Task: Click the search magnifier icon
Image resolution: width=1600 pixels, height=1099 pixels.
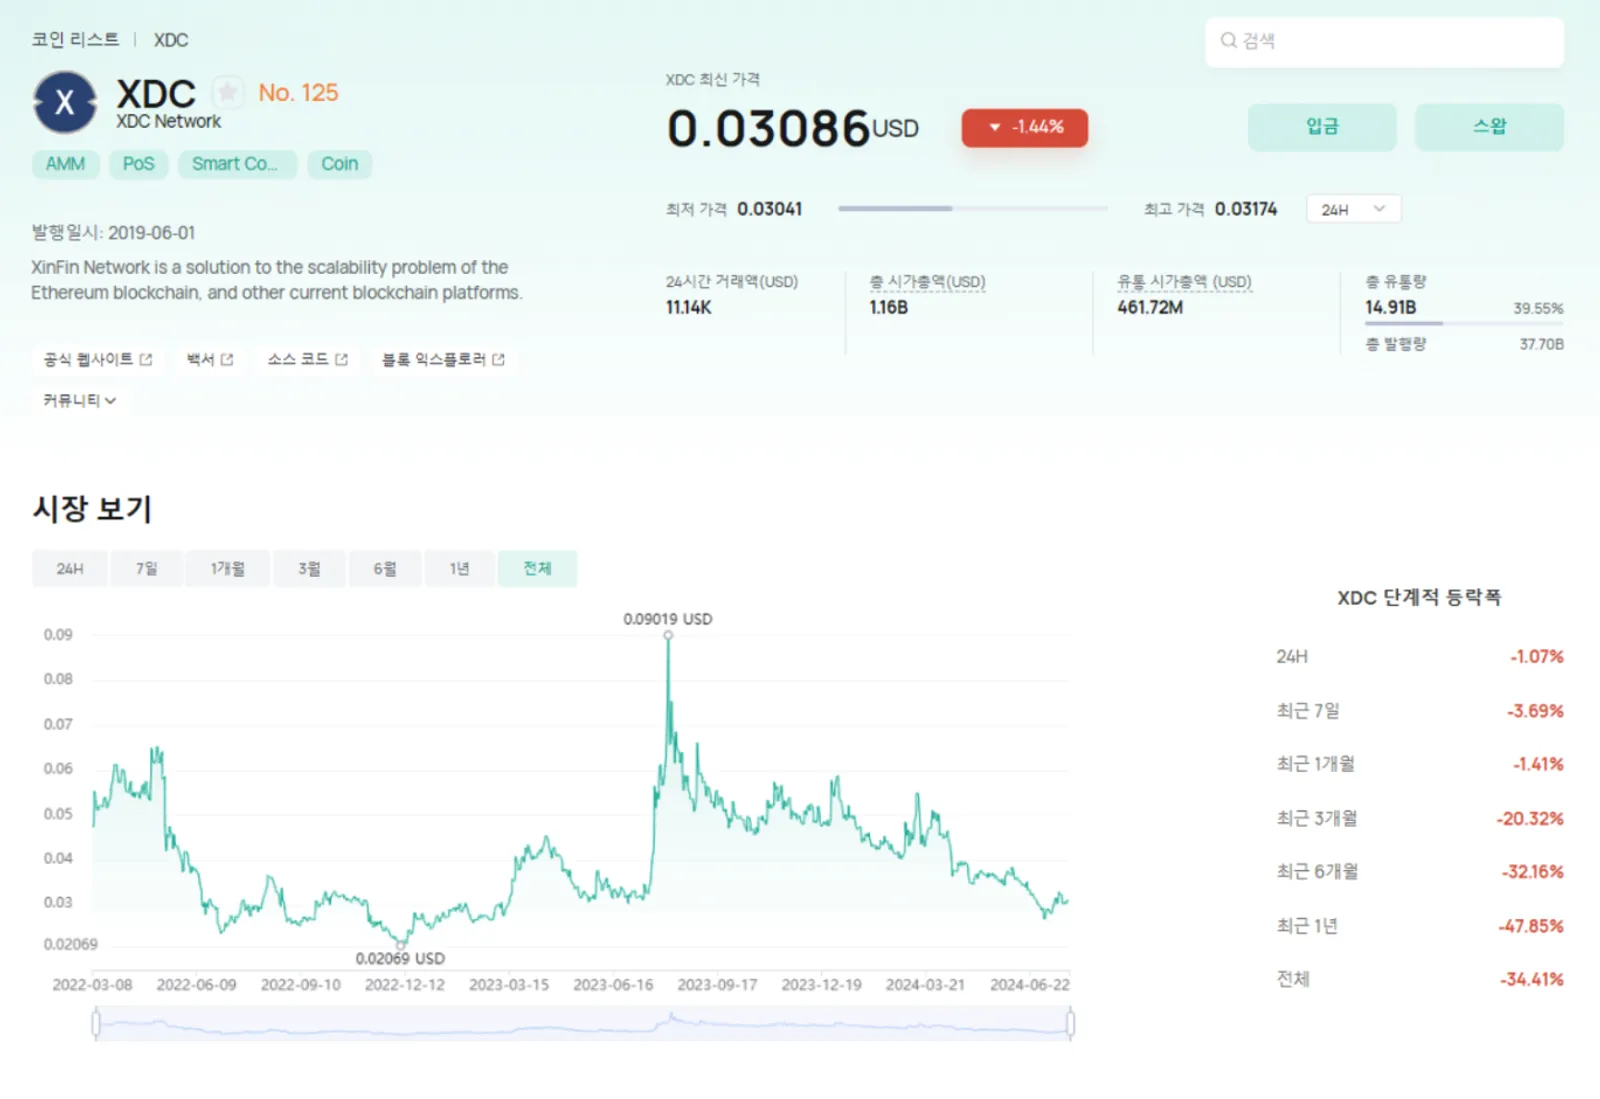Action: click(x=1228, y=41)
